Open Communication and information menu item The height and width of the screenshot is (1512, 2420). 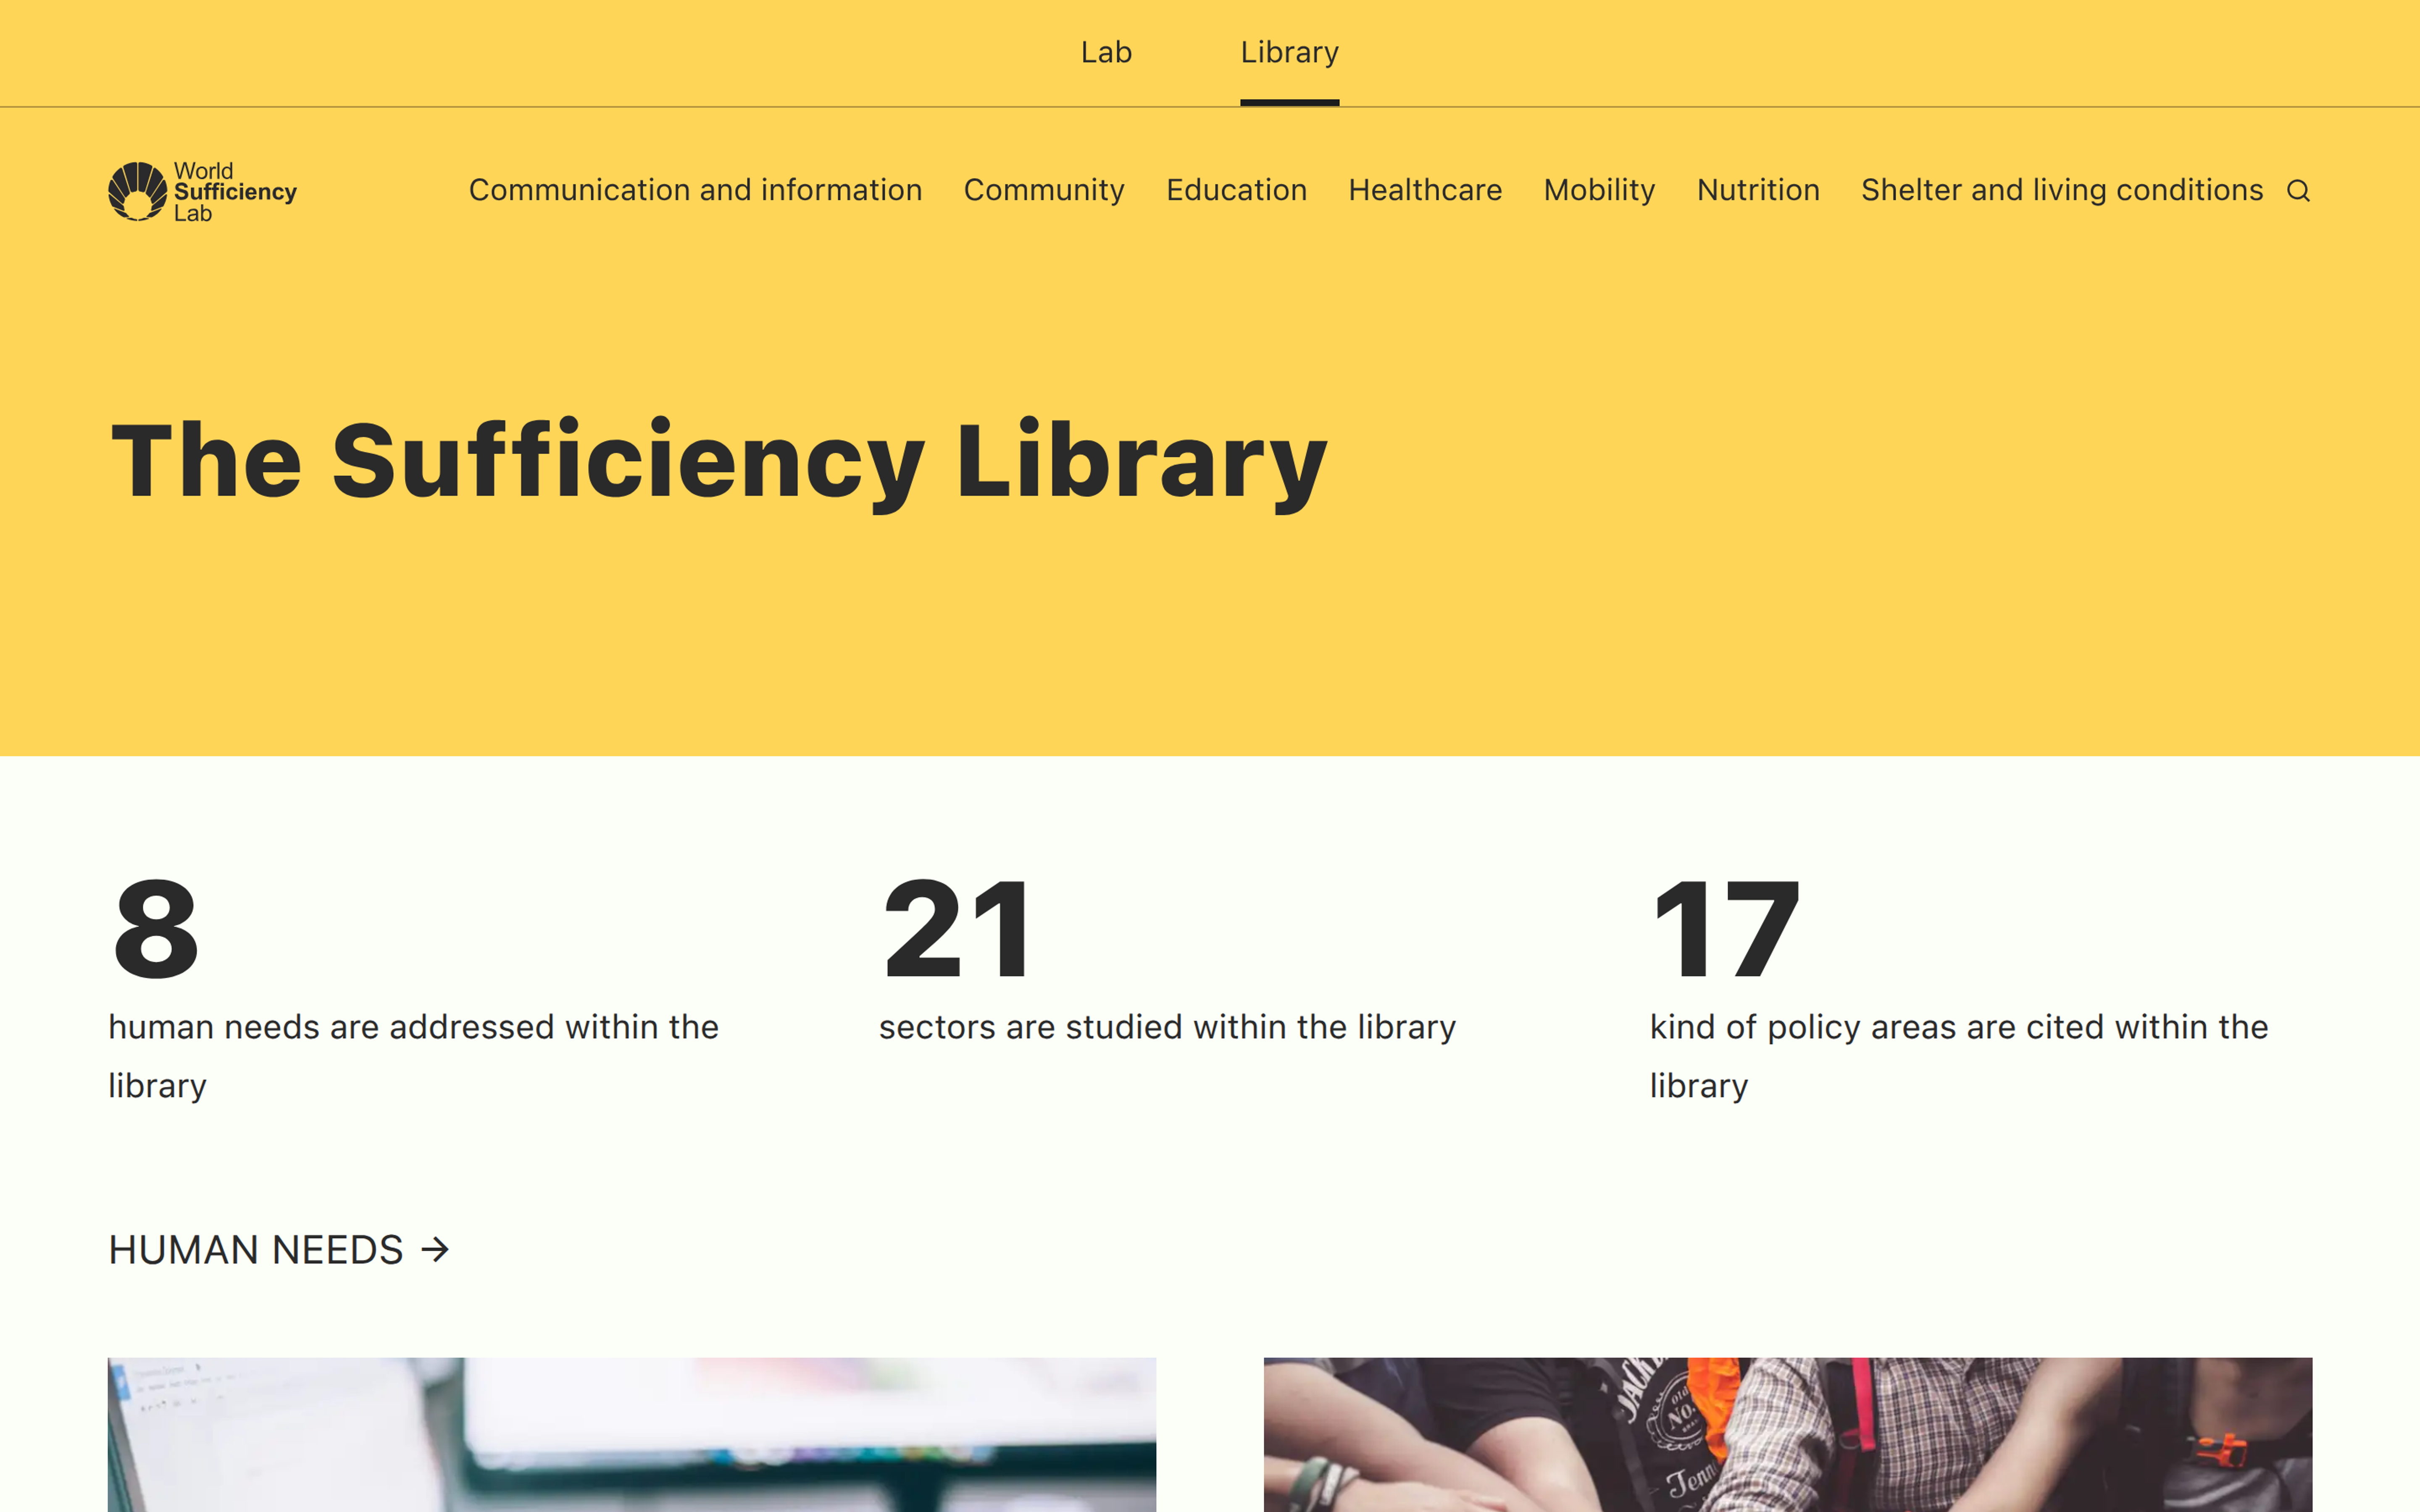695,190
